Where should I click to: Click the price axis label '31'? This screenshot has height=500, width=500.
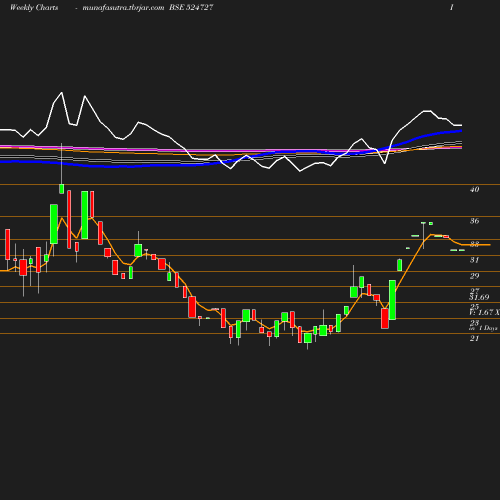(x=474, y=260)
